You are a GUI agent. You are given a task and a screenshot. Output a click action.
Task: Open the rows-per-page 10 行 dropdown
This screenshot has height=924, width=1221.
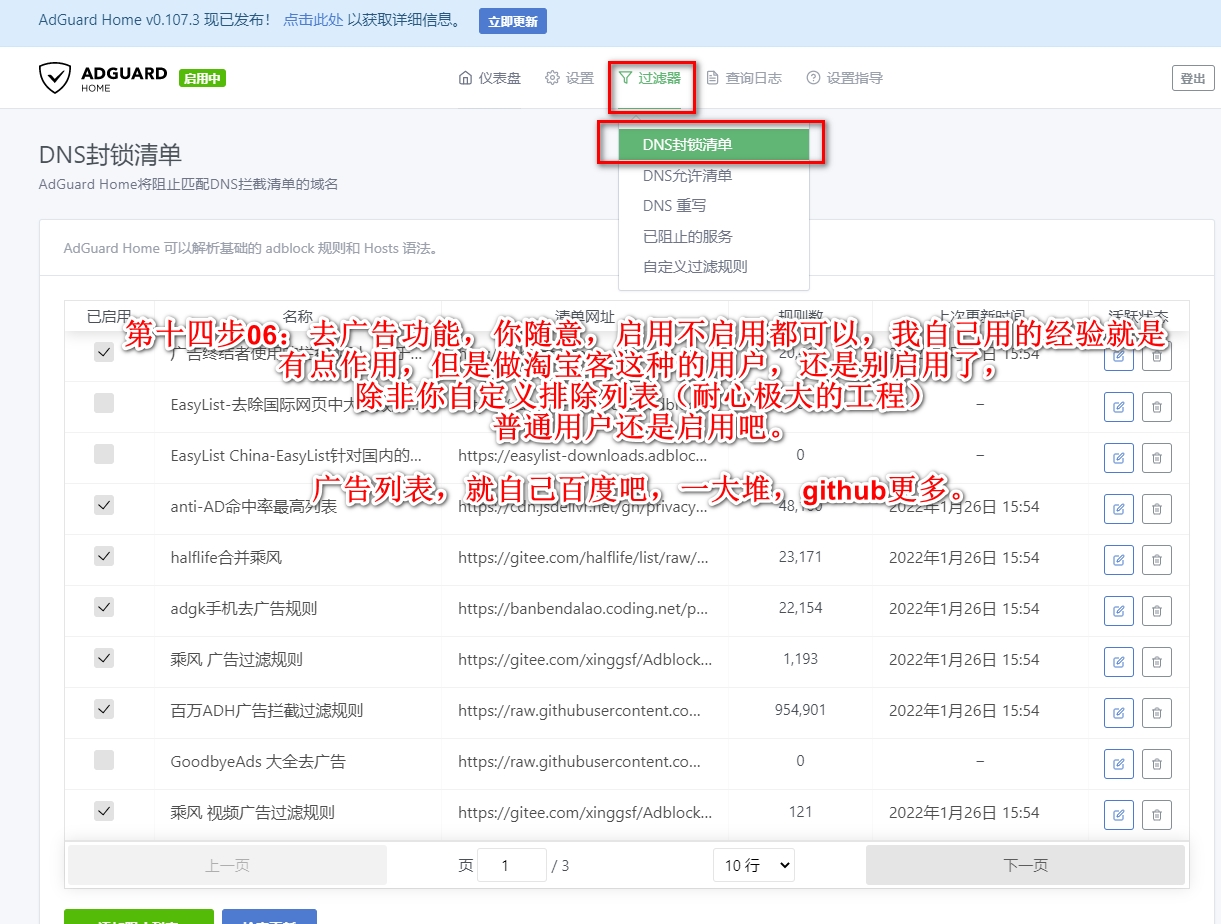tap(753, 865)
